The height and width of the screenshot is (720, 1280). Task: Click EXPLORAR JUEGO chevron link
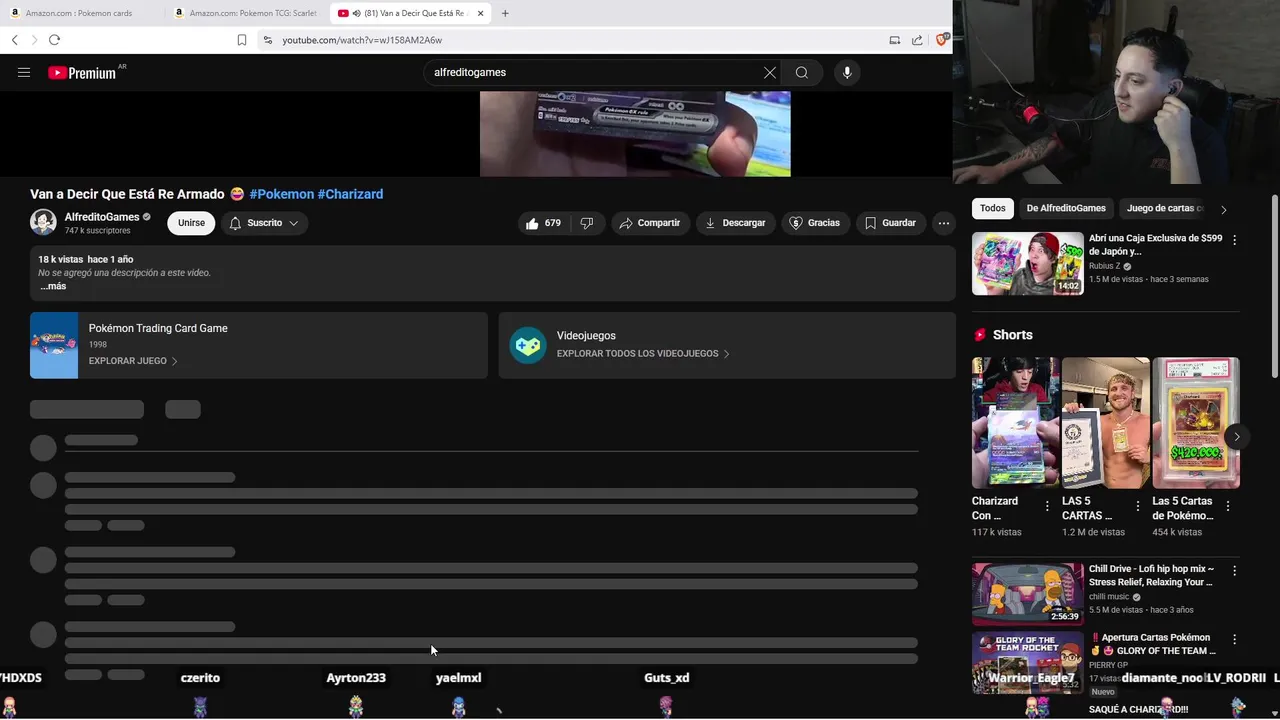coord(133,361)
